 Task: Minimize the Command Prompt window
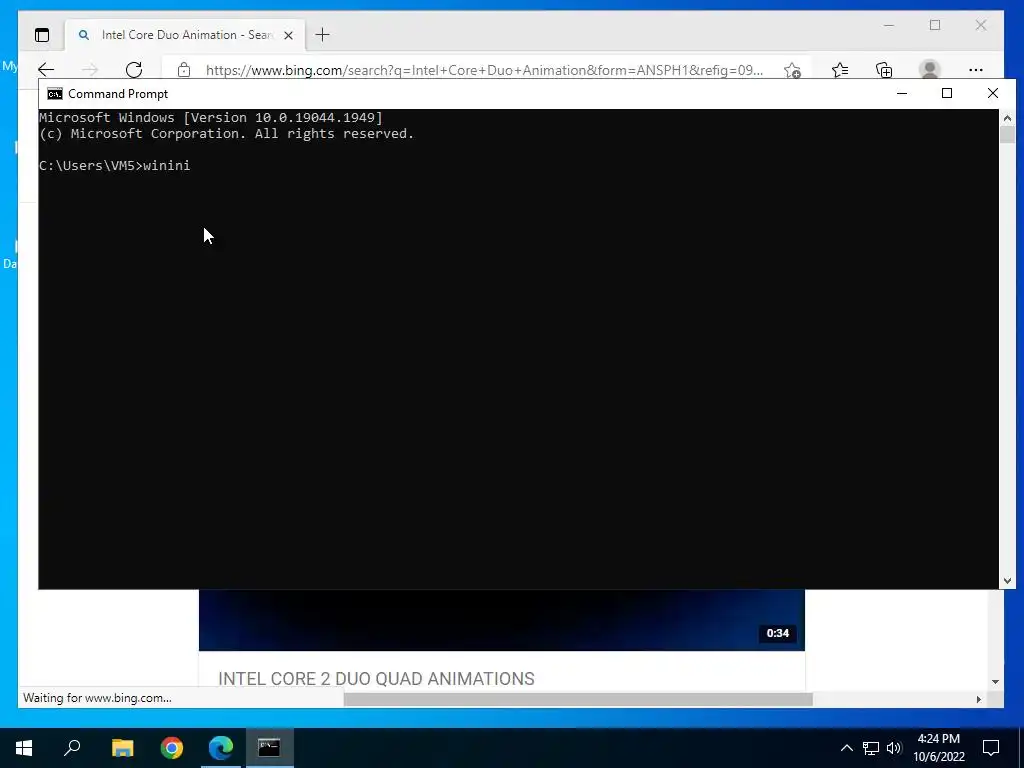point(902,93)
